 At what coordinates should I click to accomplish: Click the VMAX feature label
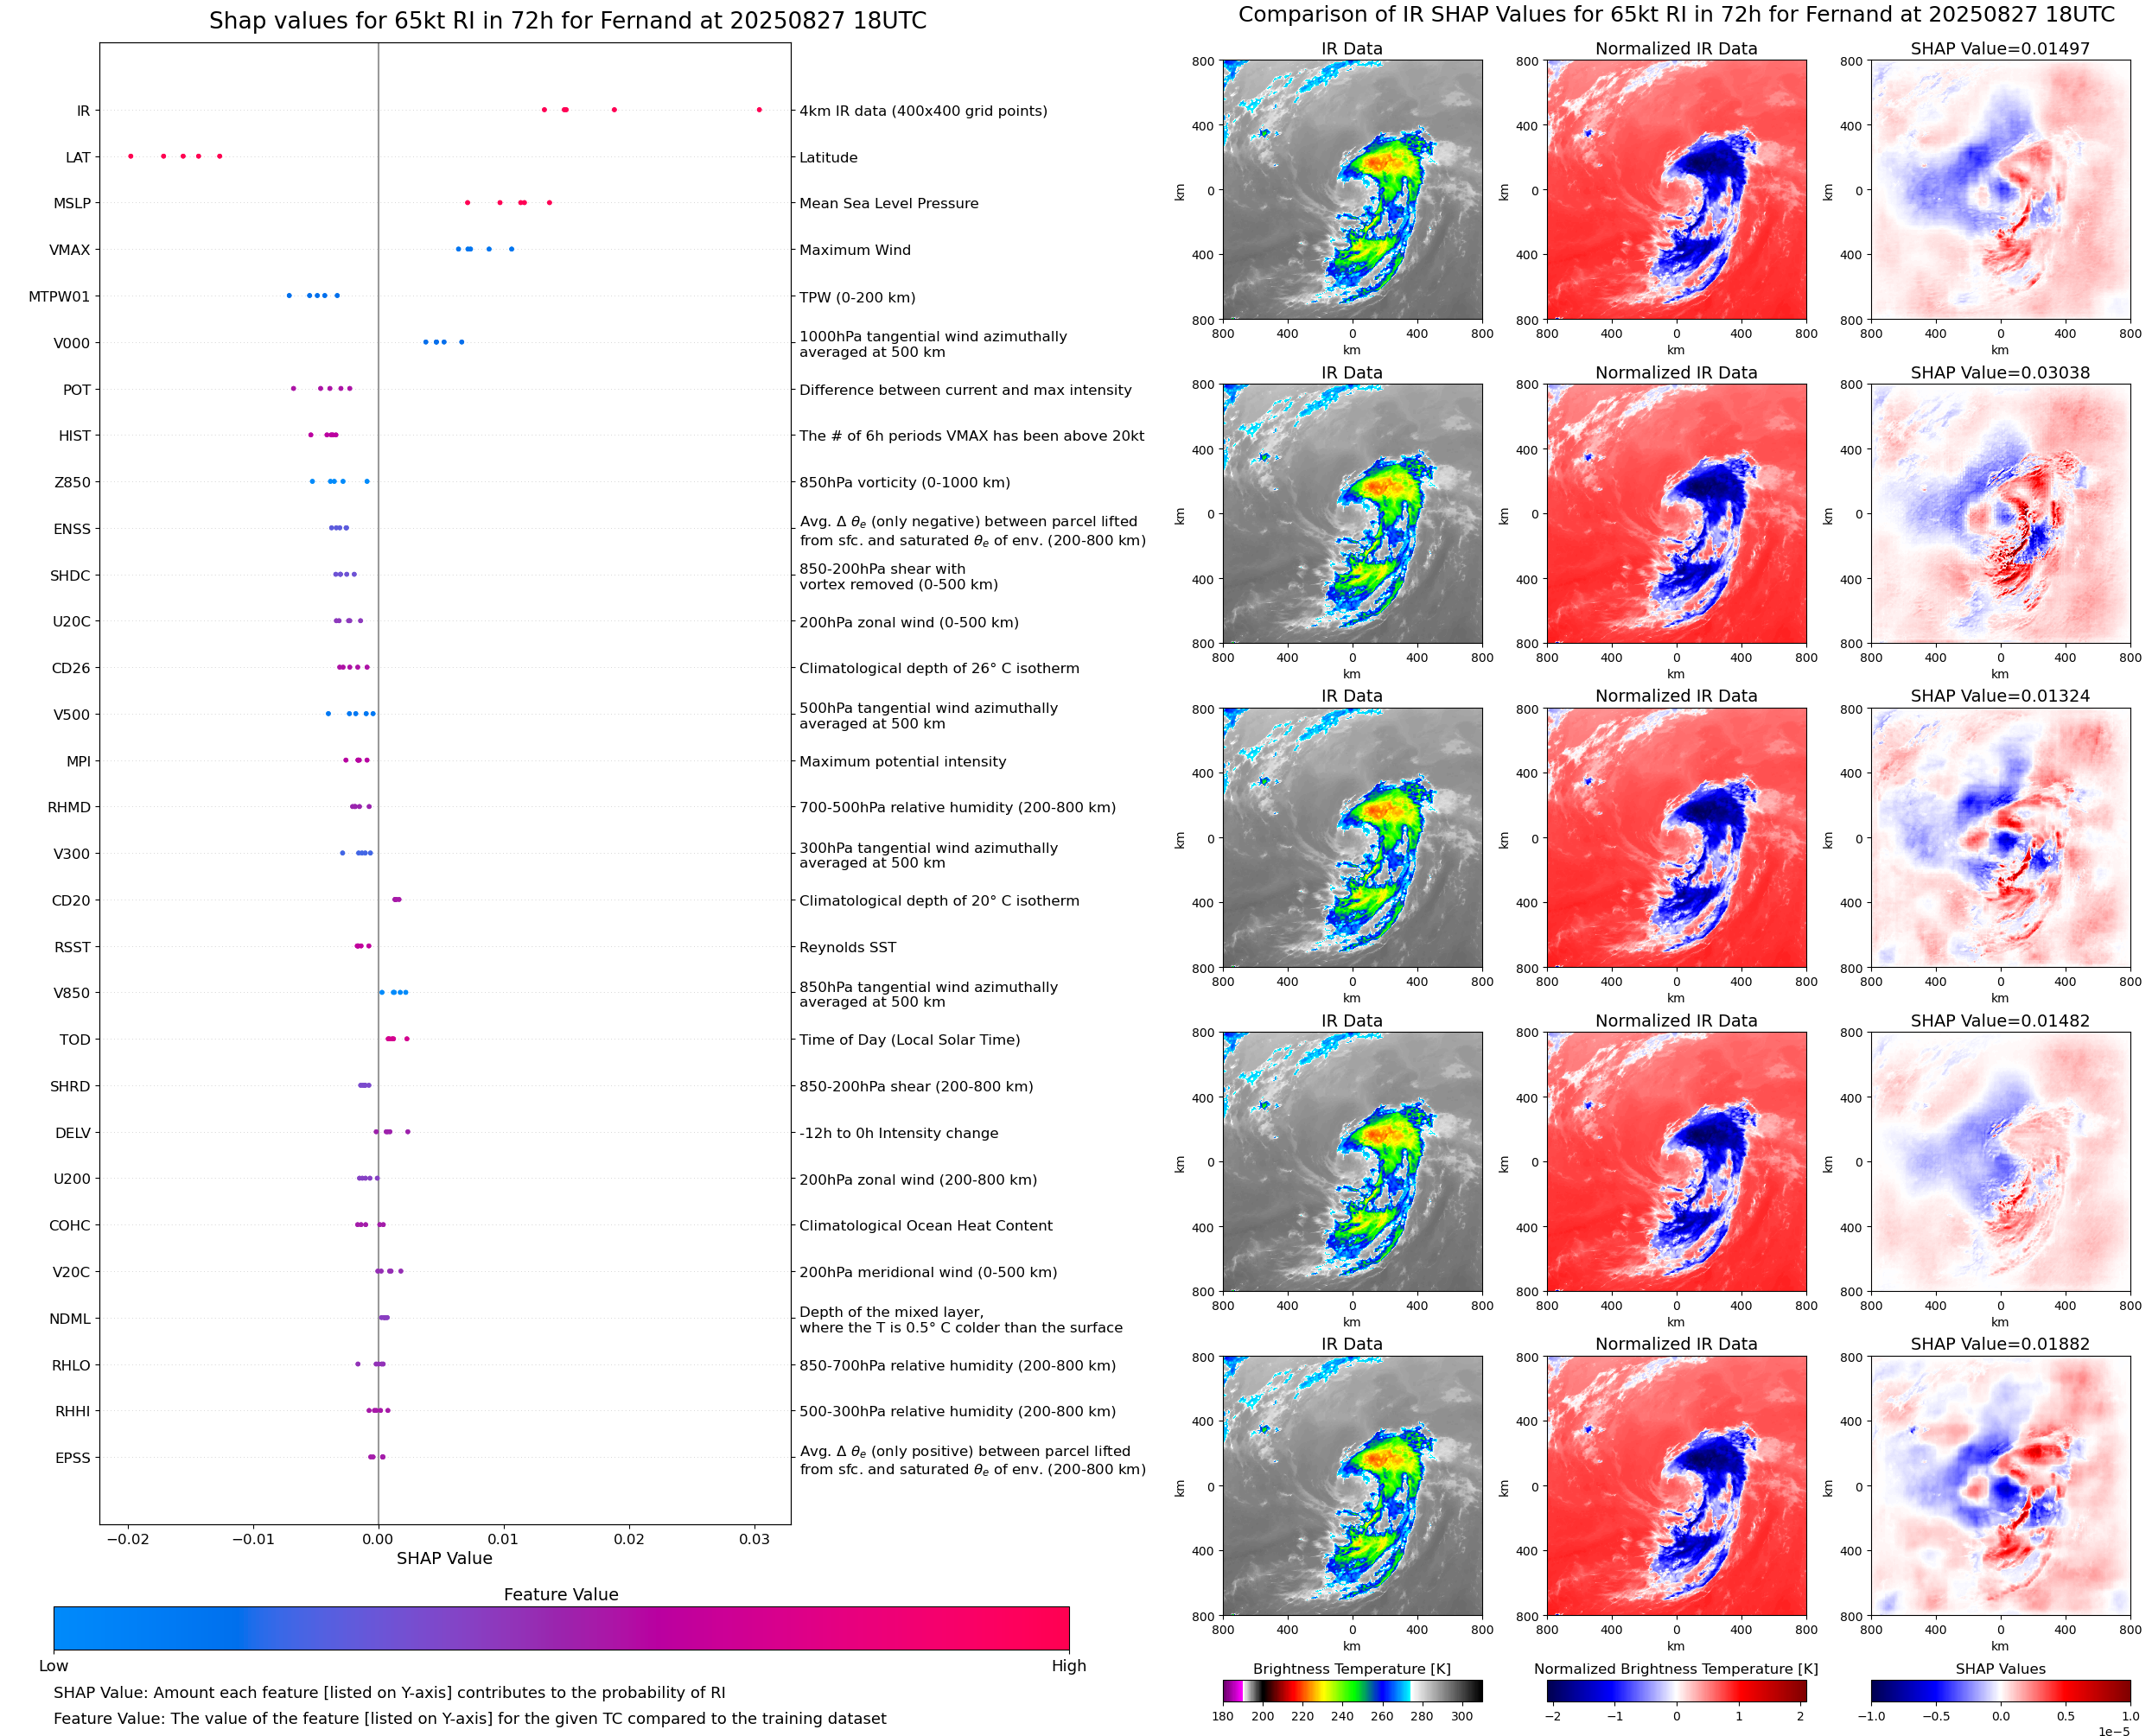pyautogui.click(x=70, y=250)
